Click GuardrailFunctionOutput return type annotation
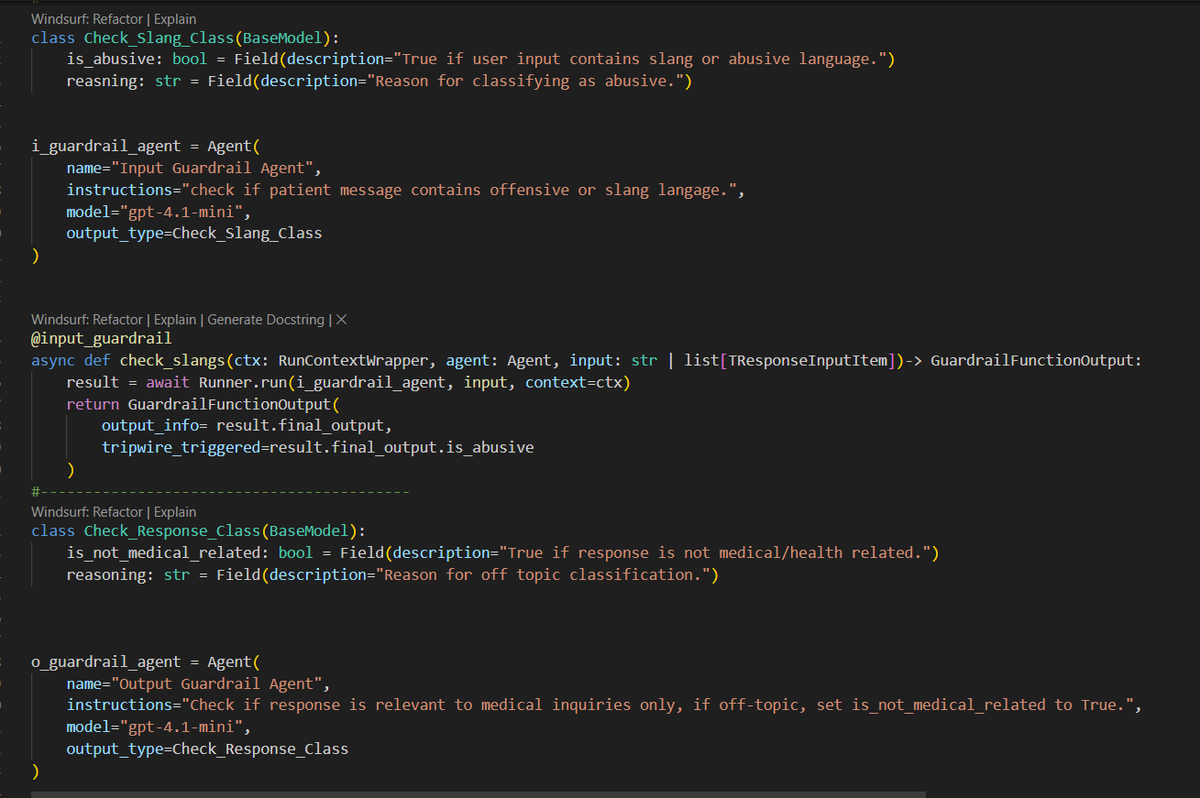Viewport: 1200px width, 798px height. 1032,360
